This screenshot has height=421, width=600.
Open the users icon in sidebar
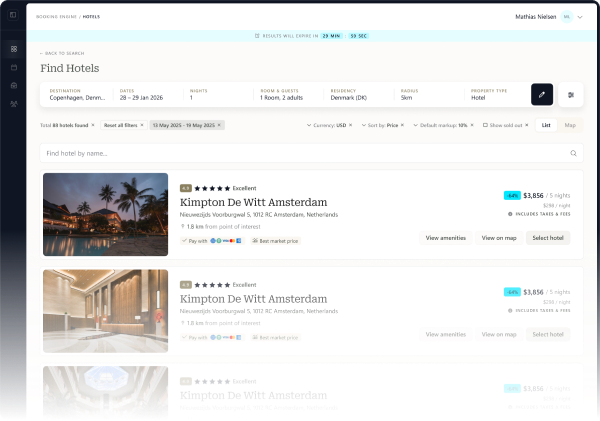click(14, 104)
